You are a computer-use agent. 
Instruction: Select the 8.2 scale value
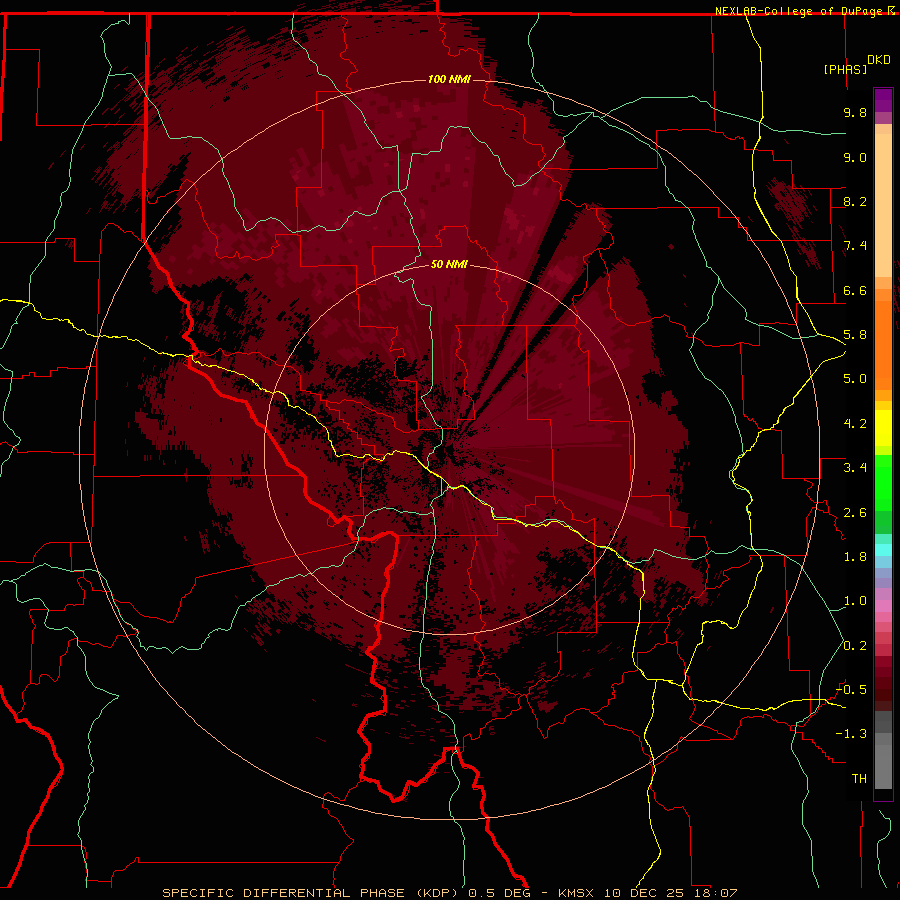pos(855,201)
